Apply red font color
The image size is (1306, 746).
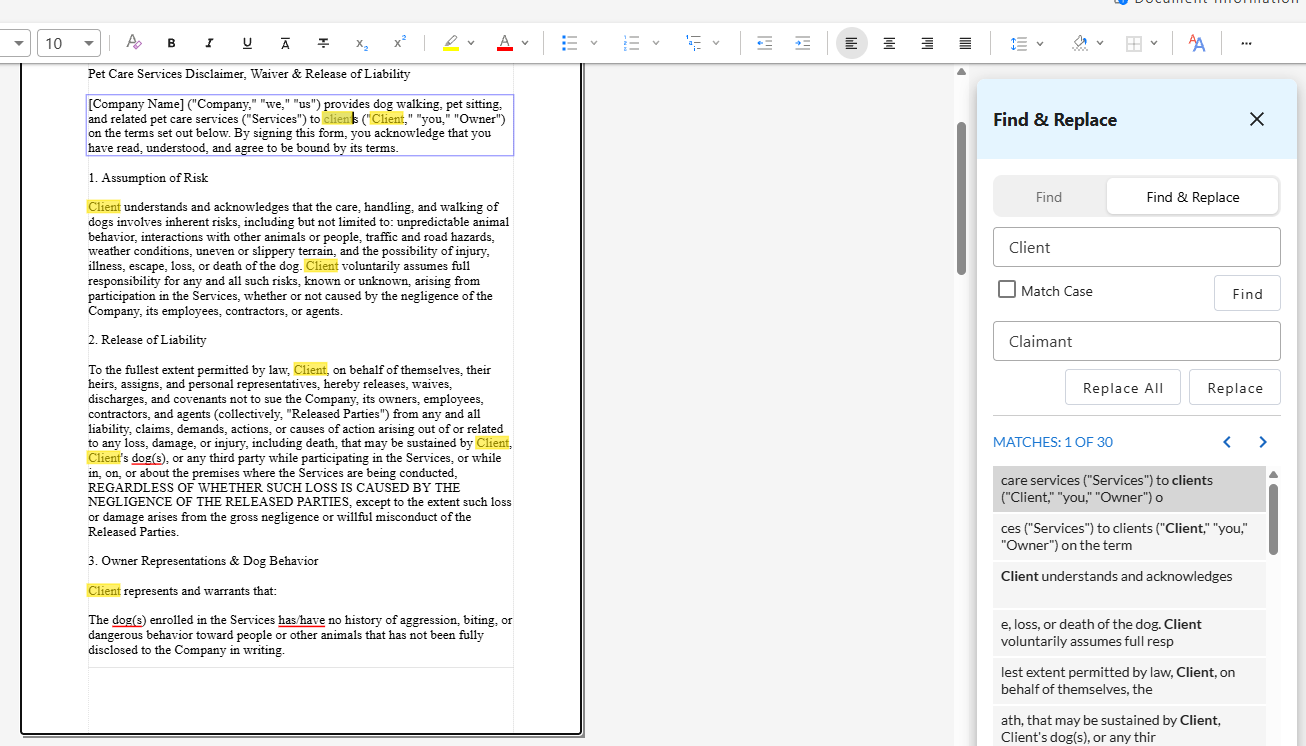[505, 43]
